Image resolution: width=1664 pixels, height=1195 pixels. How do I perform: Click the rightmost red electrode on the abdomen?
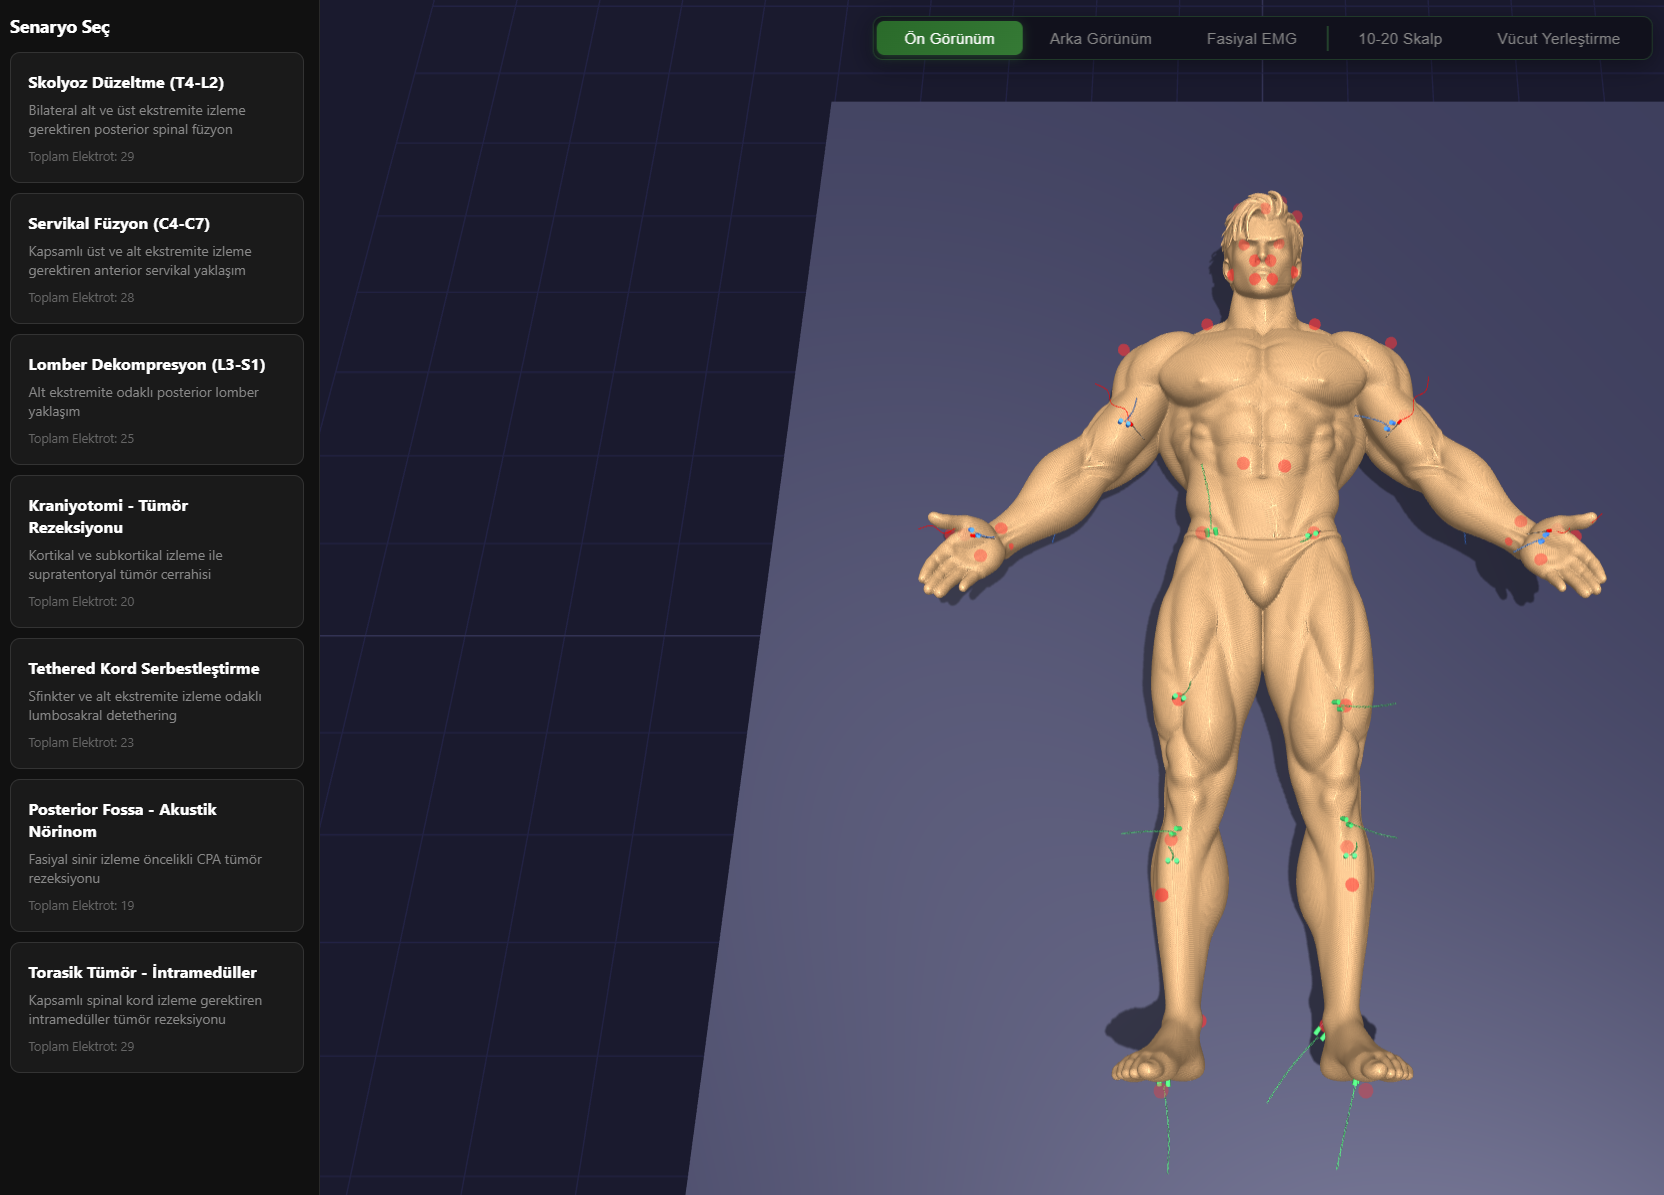[x=1285, y=466]
